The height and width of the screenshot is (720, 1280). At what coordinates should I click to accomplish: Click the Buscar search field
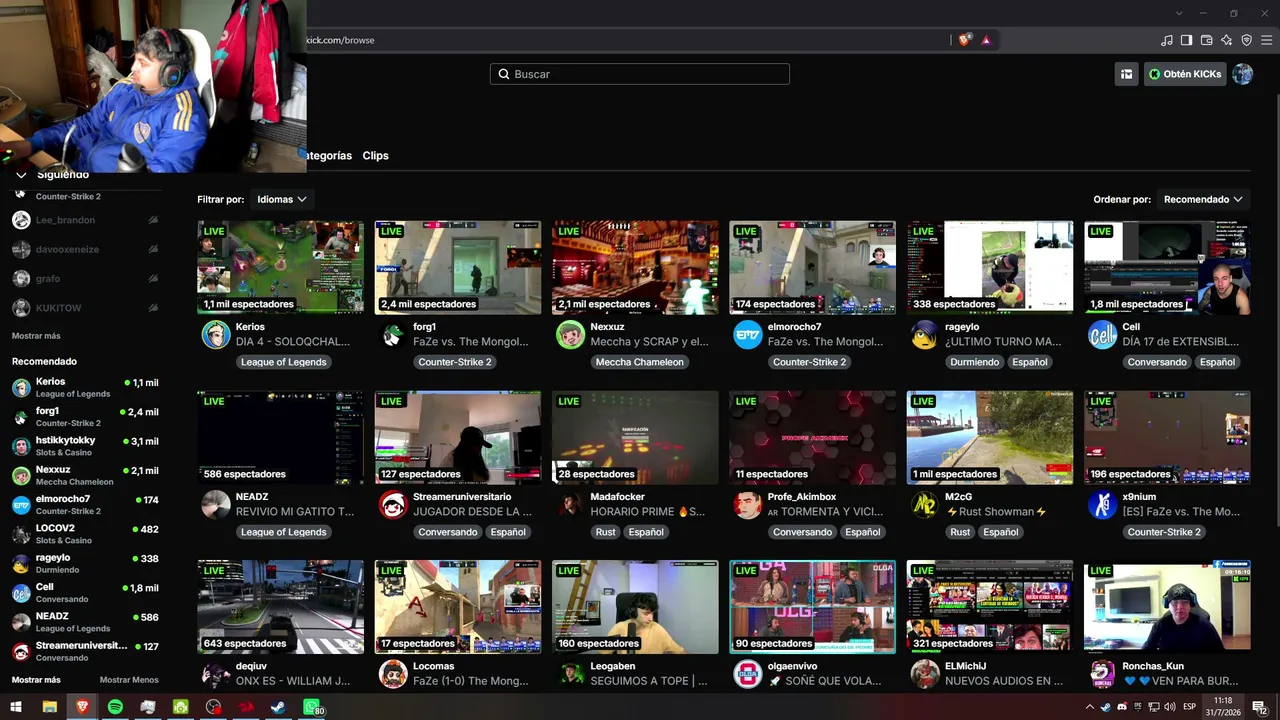(640, 74)
